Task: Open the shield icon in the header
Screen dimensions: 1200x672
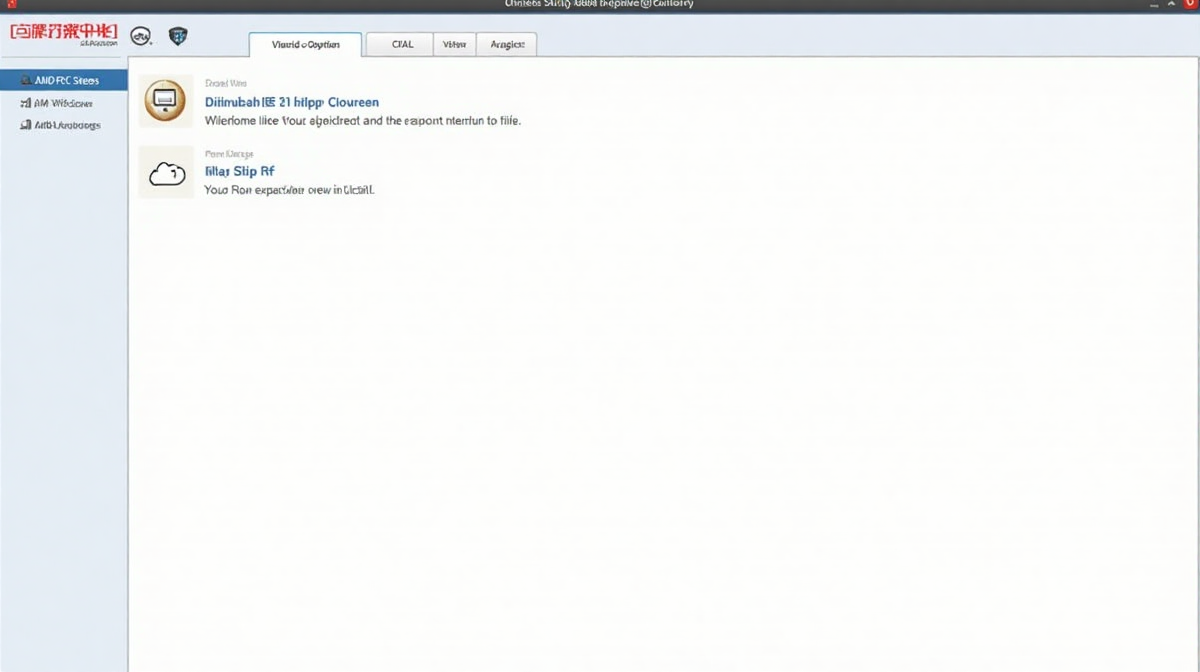Action: point(178,37)
